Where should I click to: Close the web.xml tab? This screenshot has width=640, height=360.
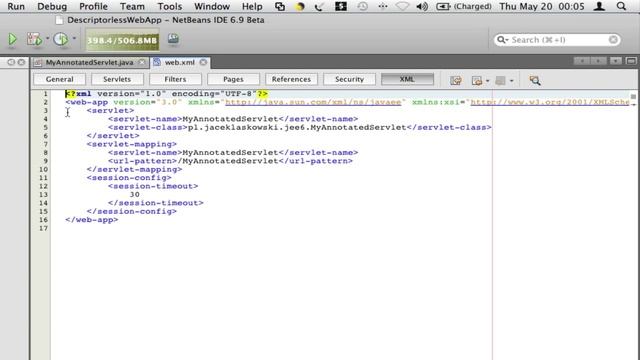[x=203, y=62]
